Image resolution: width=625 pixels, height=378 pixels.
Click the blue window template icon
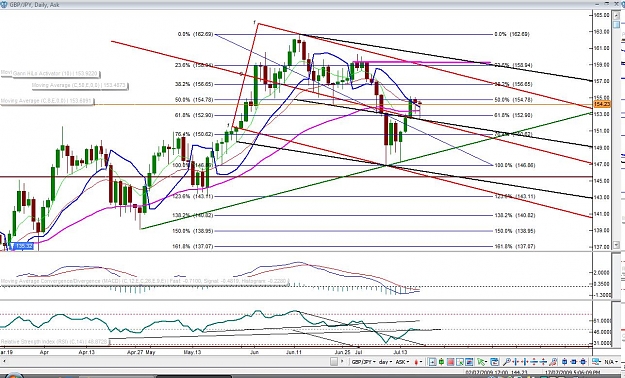click(495, 362)
